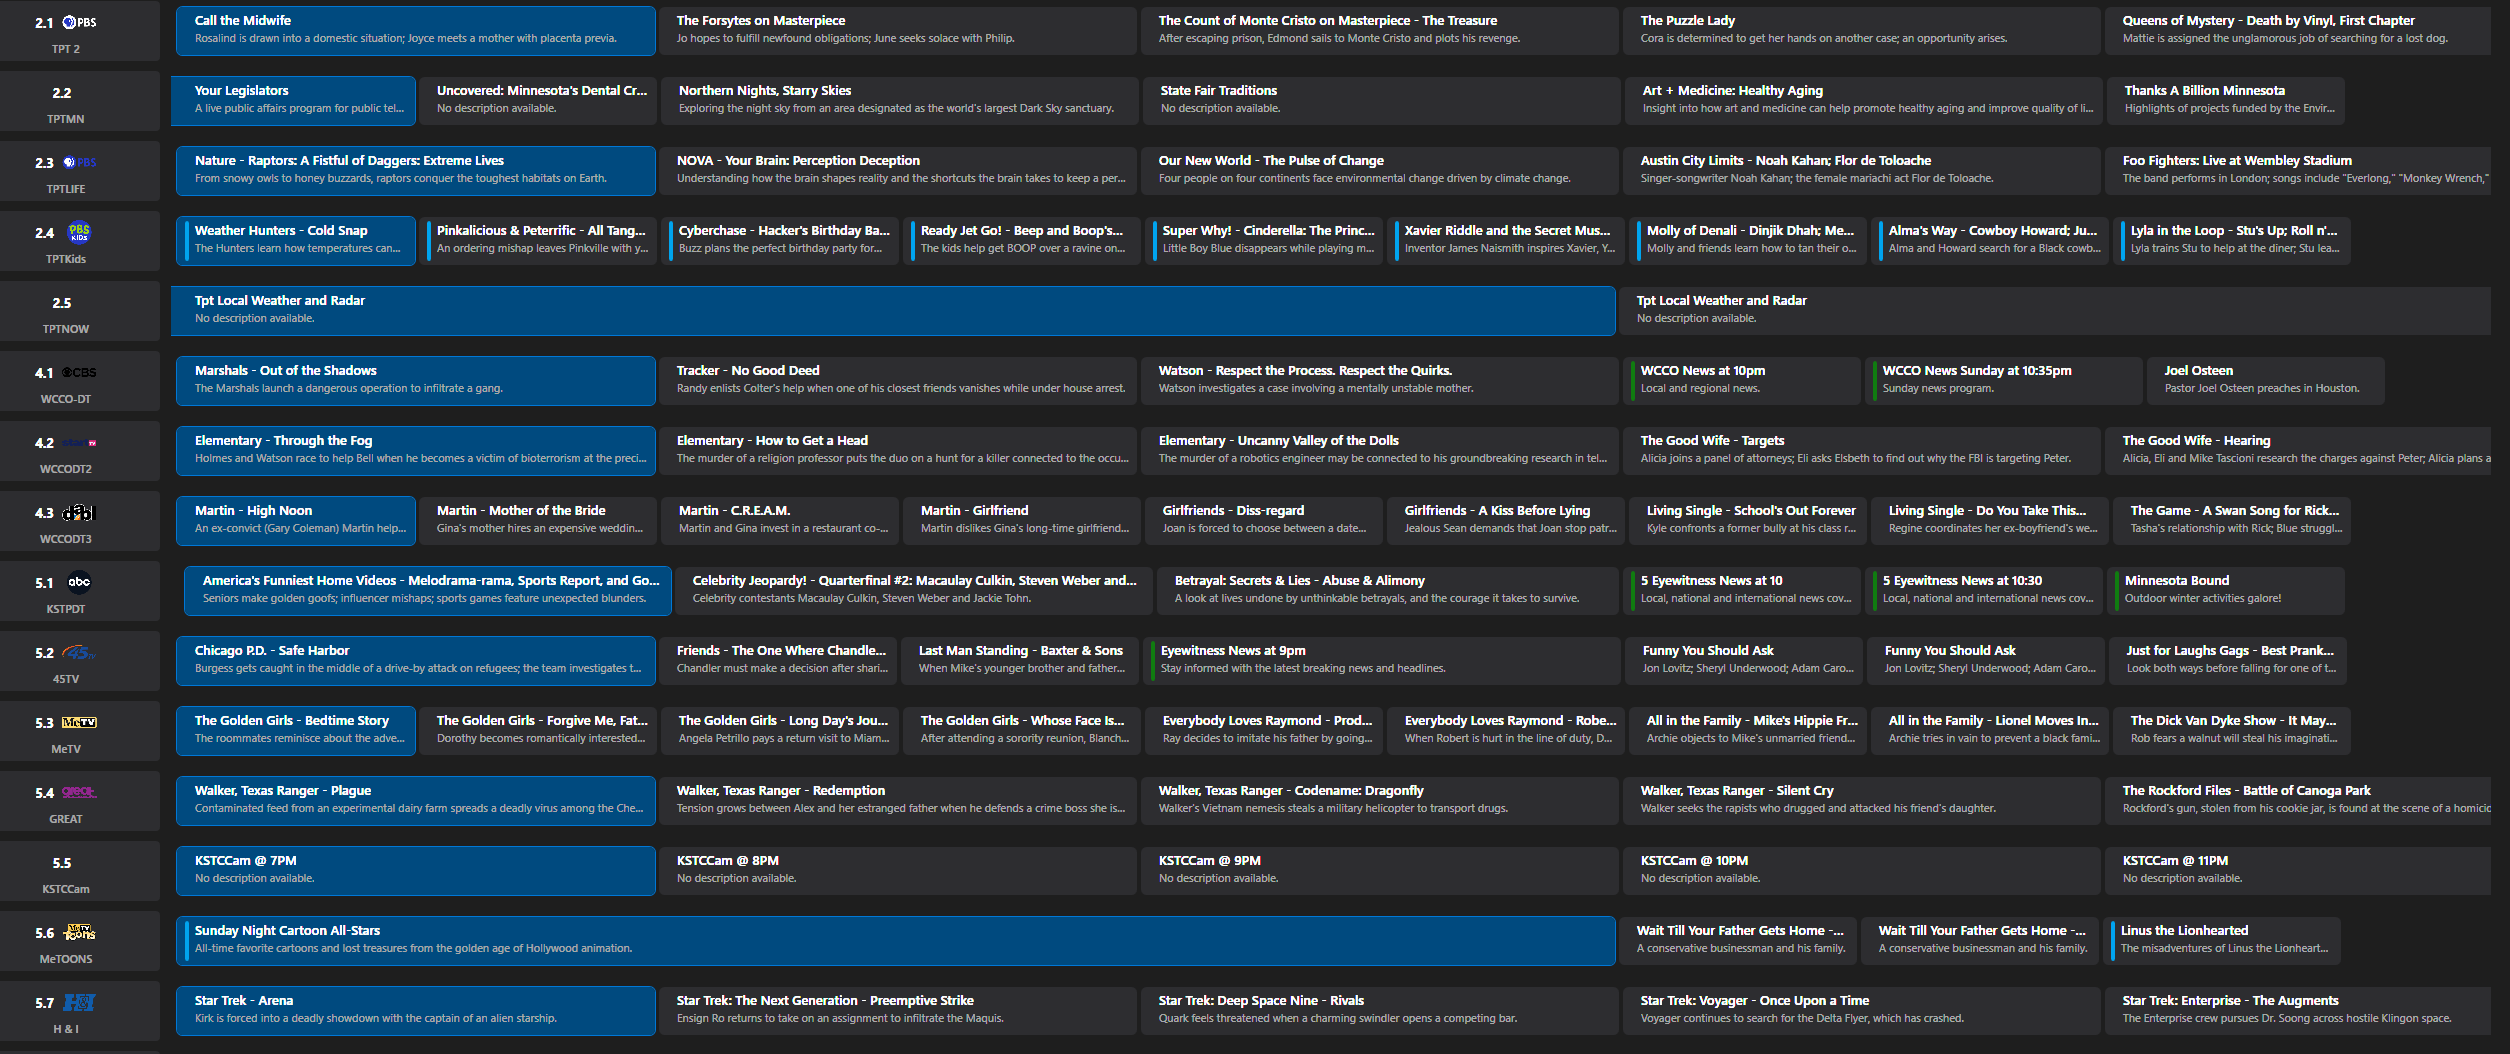Select NOVA - Your Brain: Perception Deception
The width and height of the screenshot is (2510, 1054).
[x=898, y=170]
